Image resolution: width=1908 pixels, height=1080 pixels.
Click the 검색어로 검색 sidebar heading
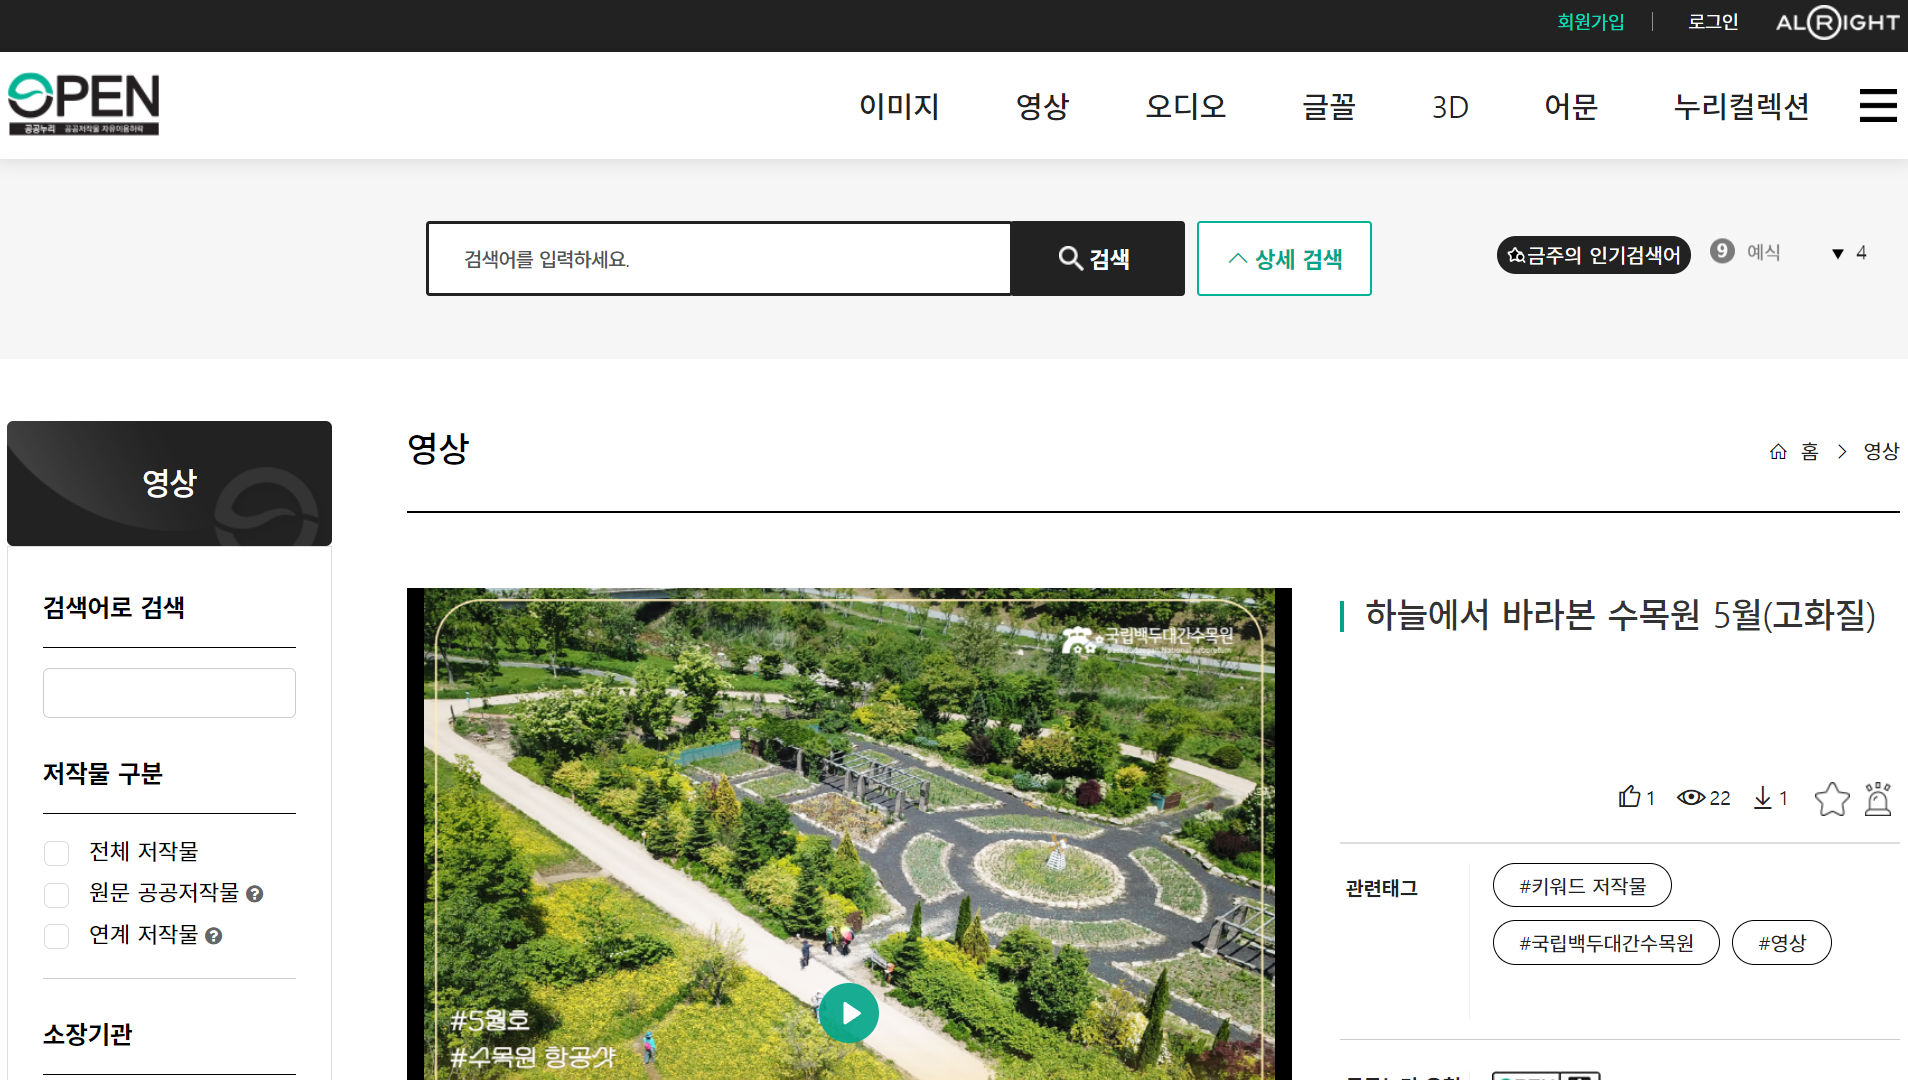[x=113, y=608]
